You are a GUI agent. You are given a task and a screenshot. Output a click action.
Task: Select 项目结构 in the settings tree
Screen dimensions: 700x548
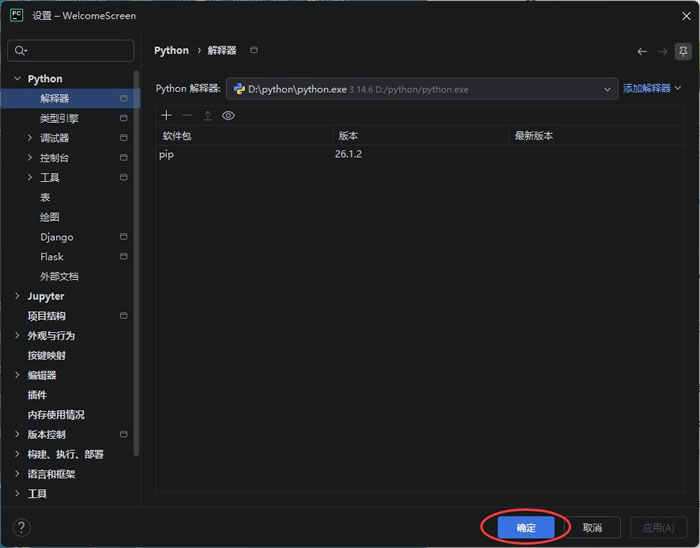(x=46, y=316)
